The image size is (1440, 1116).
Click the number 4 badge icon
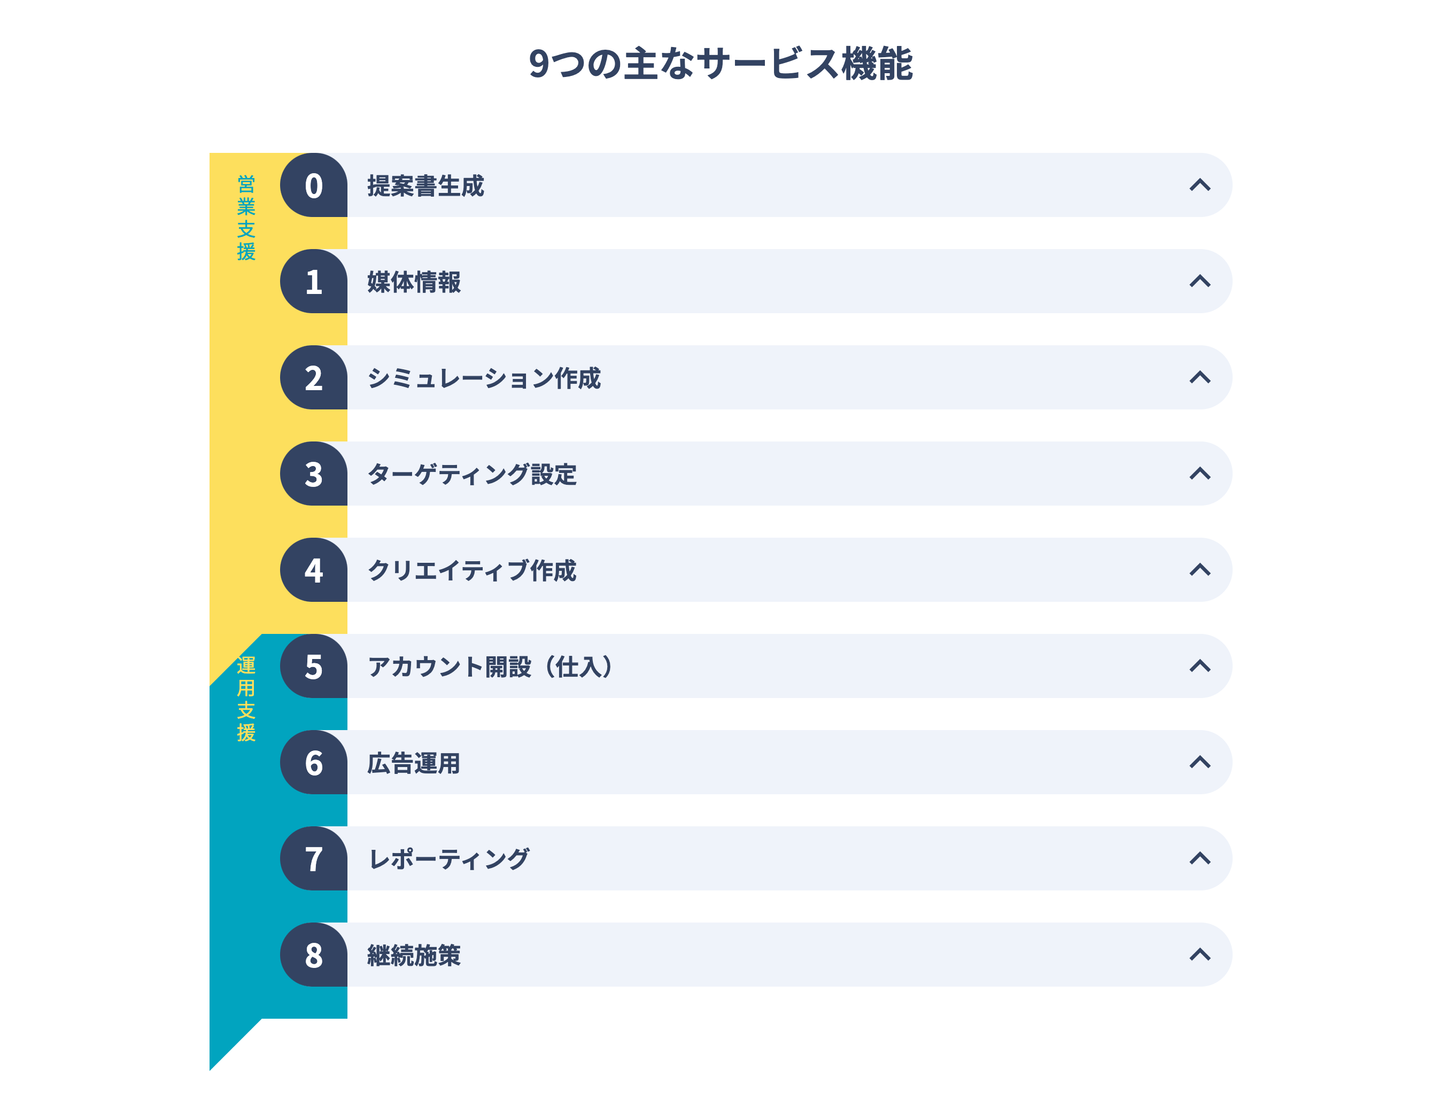pos(314,570)
